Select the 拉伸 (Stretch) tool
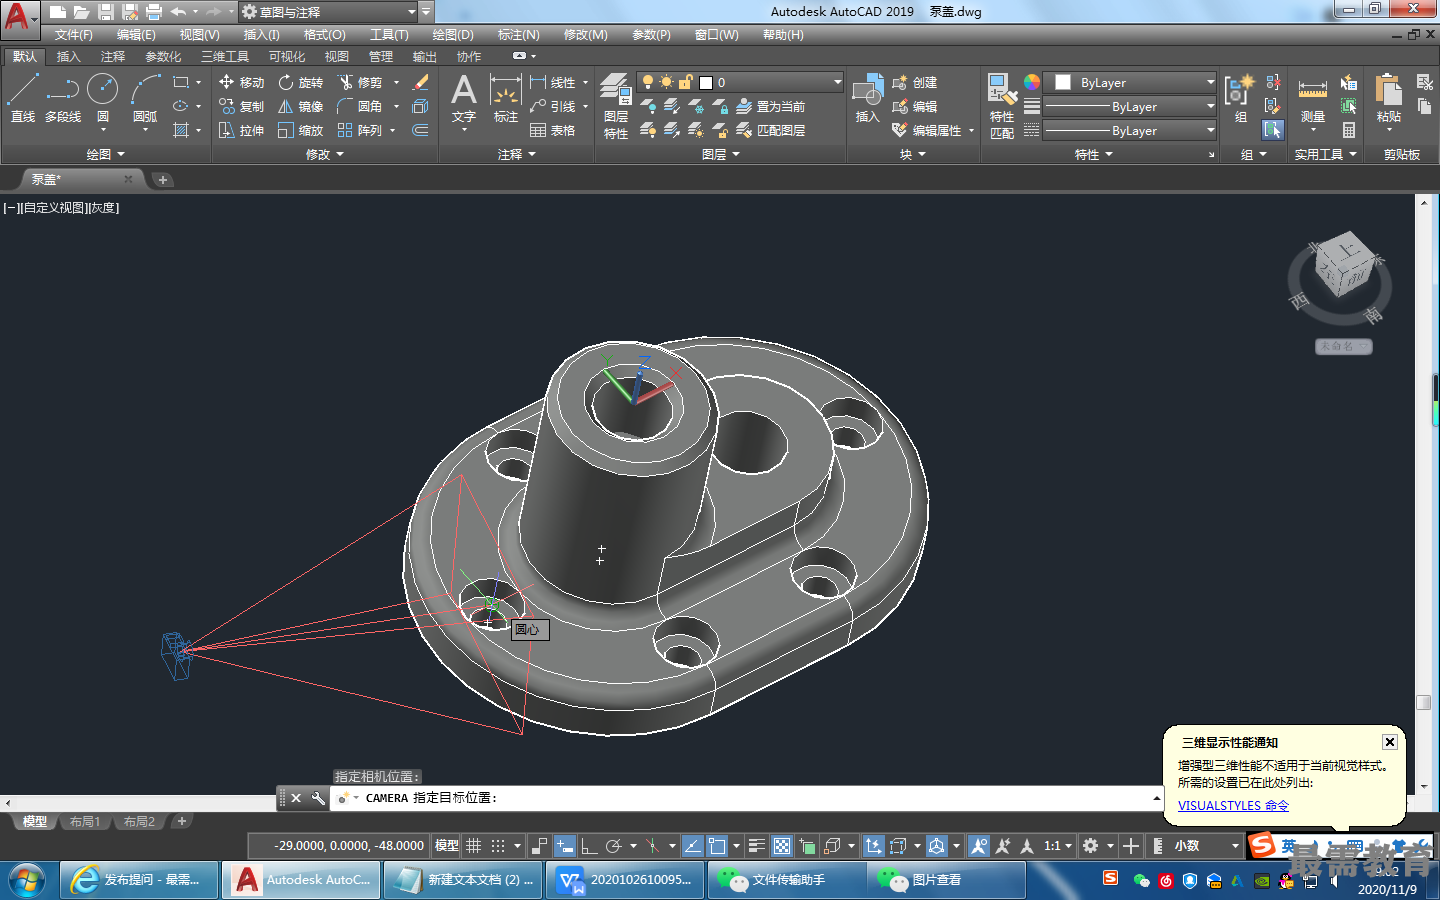The width and height of the screenshot is (1440, 900). click(241, 130)
